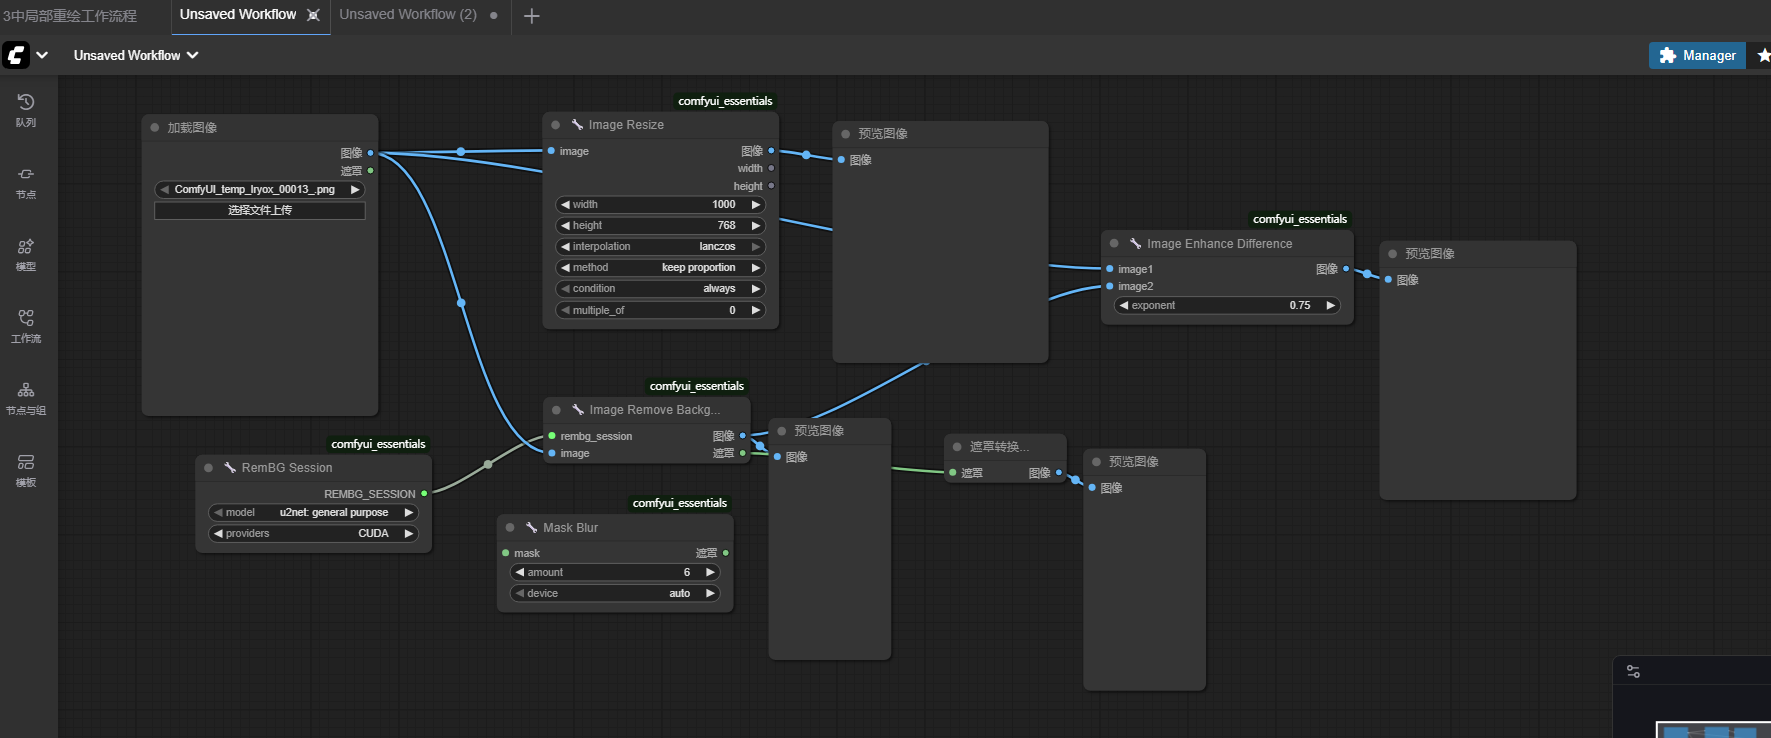Click the width value field showing 1000
Viewport: 1771px width, 738px height.
(x=660, y=205)
